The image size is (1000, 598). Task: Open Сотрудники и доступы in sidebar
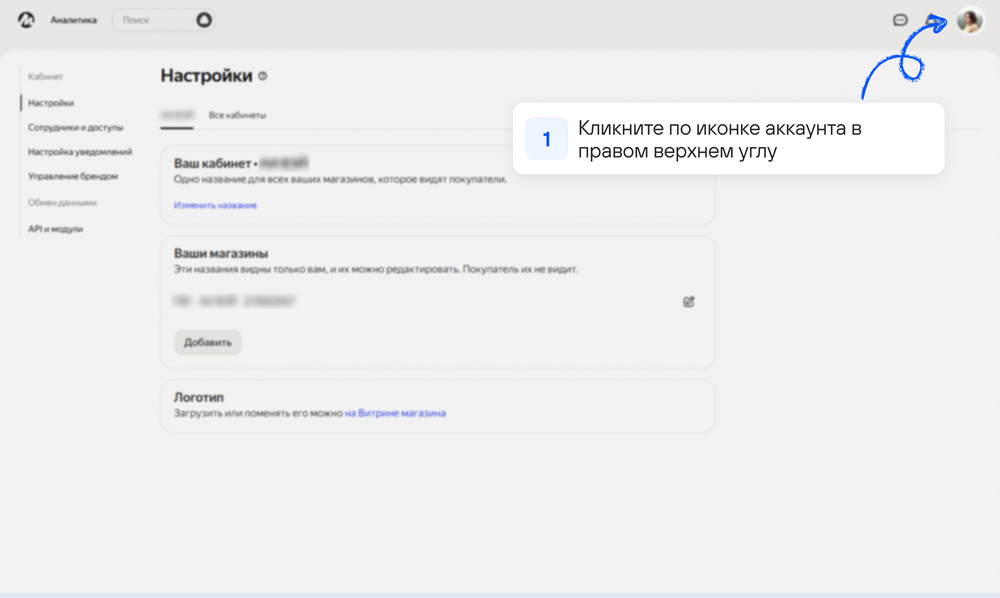(75, 128)
